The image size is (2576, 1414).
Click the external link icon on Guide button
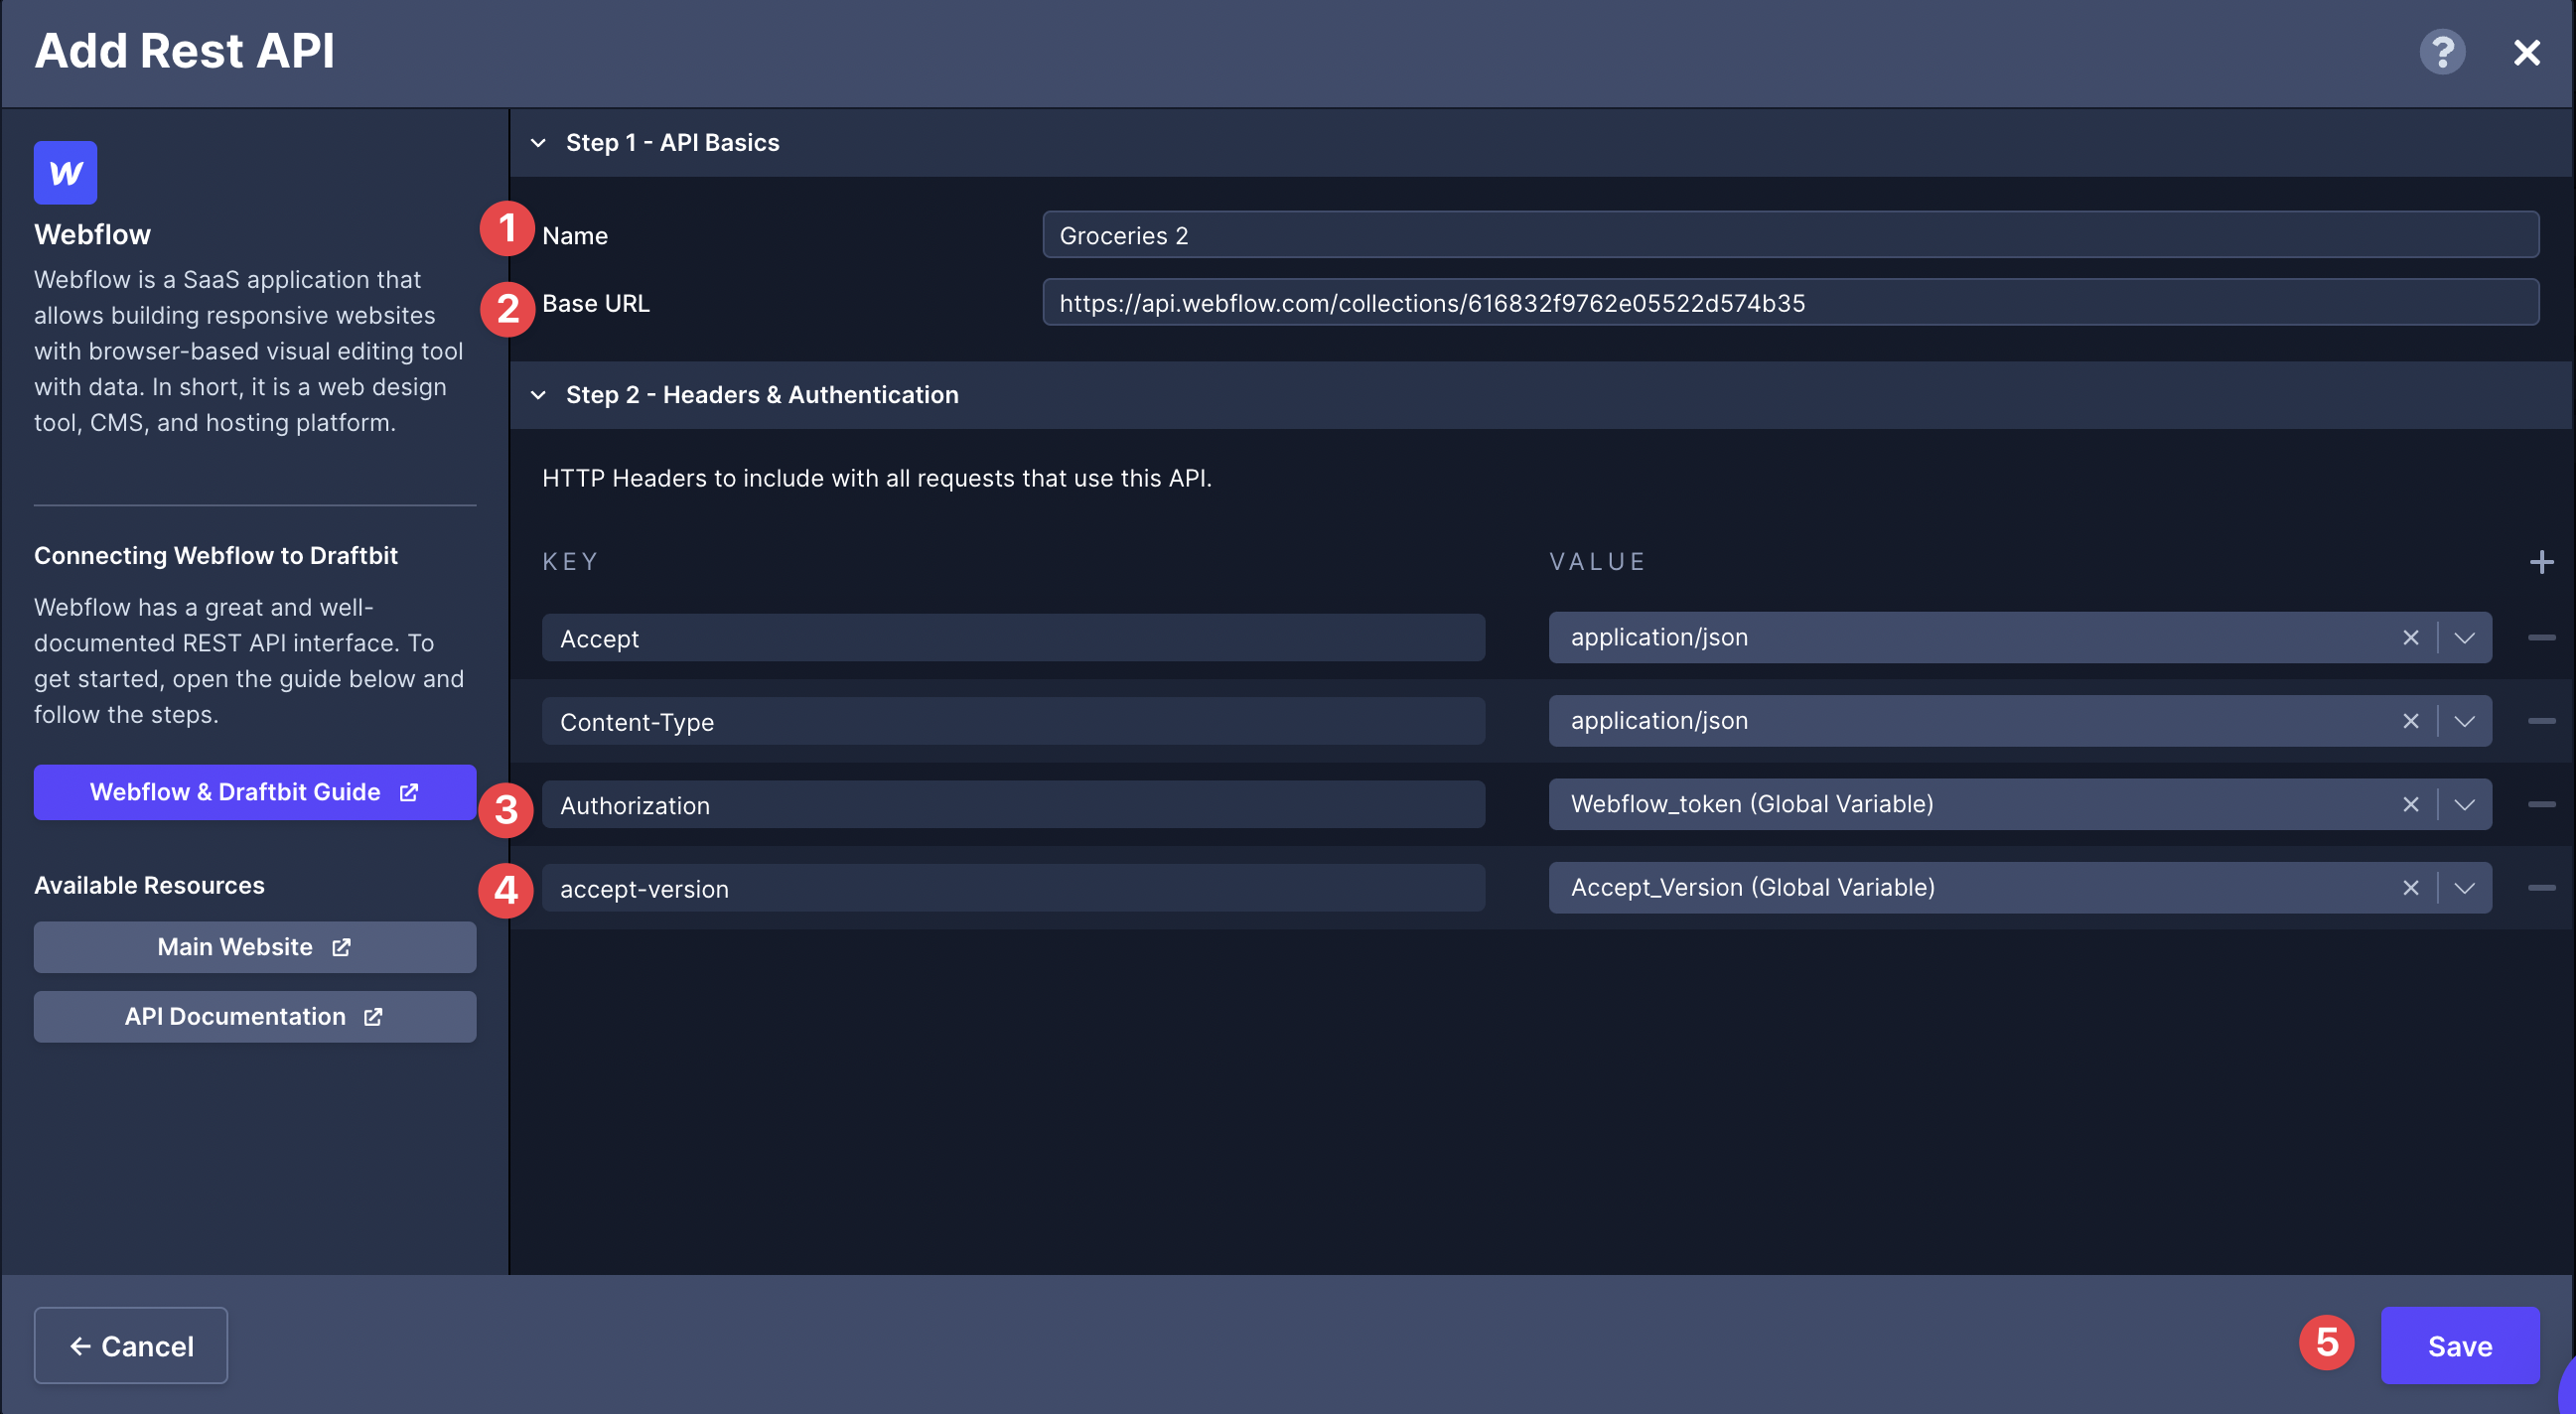[x=408, y=792]
